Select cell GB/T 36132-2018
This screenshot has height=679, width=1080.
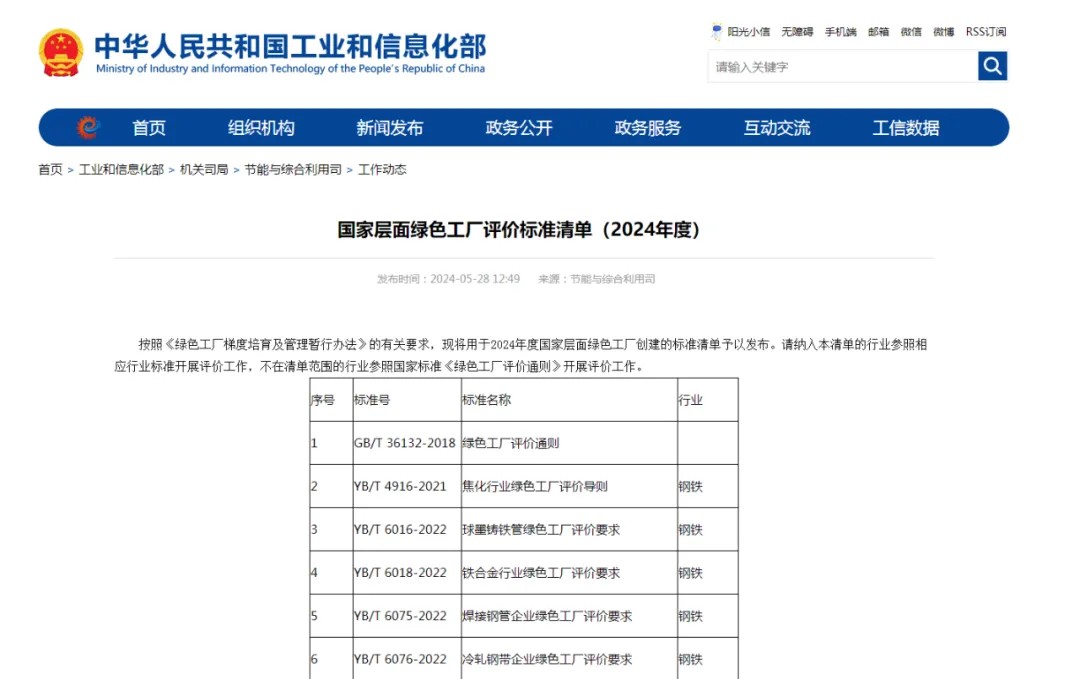405,443
